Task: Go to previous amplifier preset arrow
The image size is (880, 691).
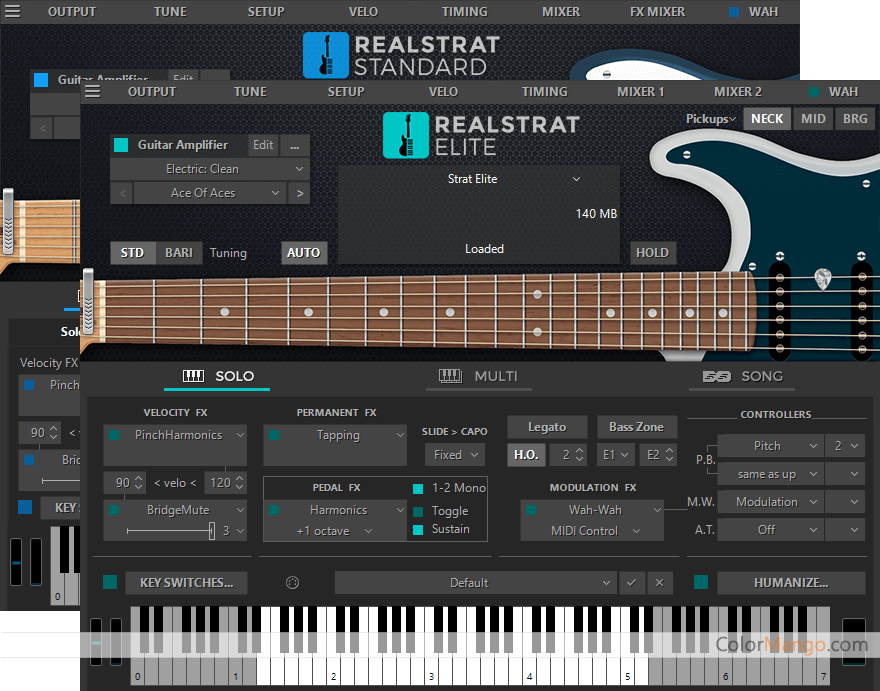Action: (121, 193)
